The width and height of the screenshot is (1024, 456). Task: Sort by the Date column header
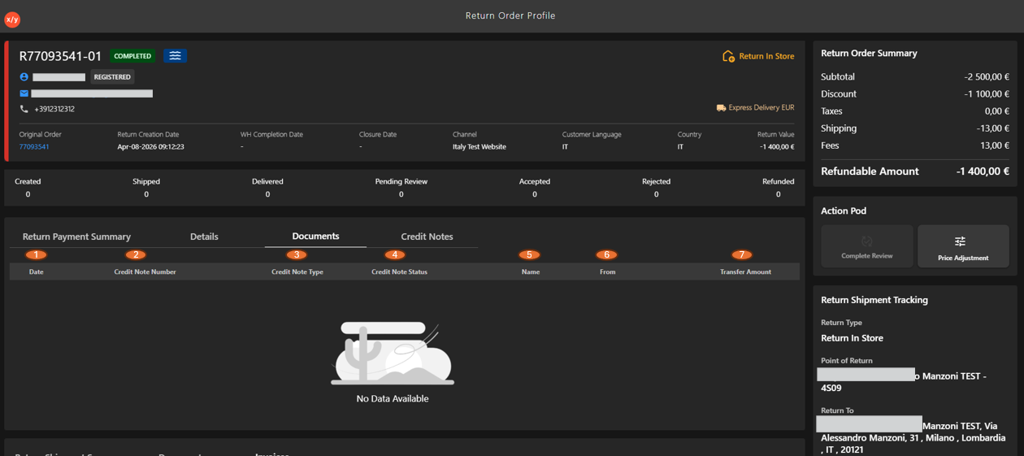(36, 272)
